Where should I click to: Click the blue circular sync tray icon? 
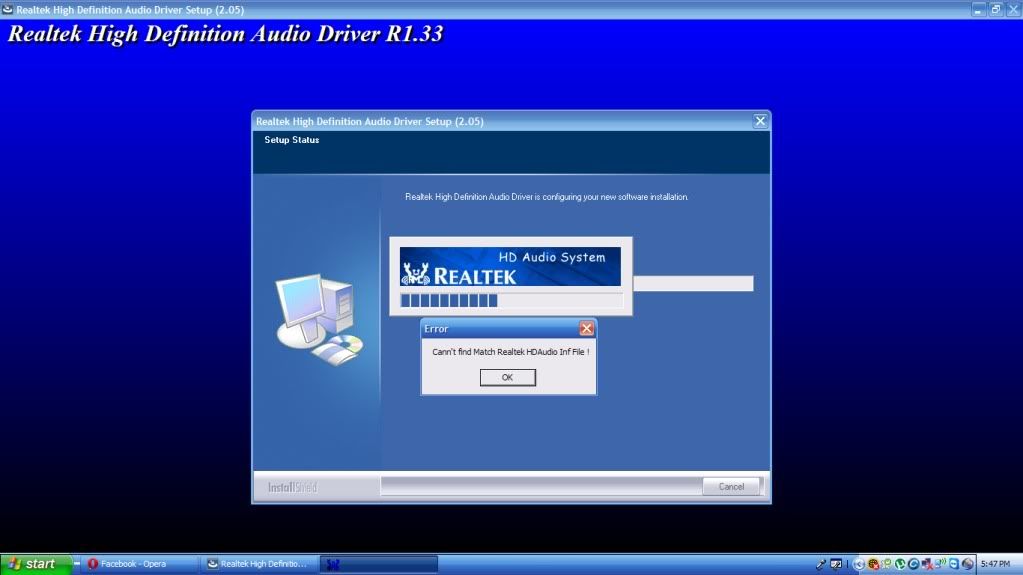(913, 564)
